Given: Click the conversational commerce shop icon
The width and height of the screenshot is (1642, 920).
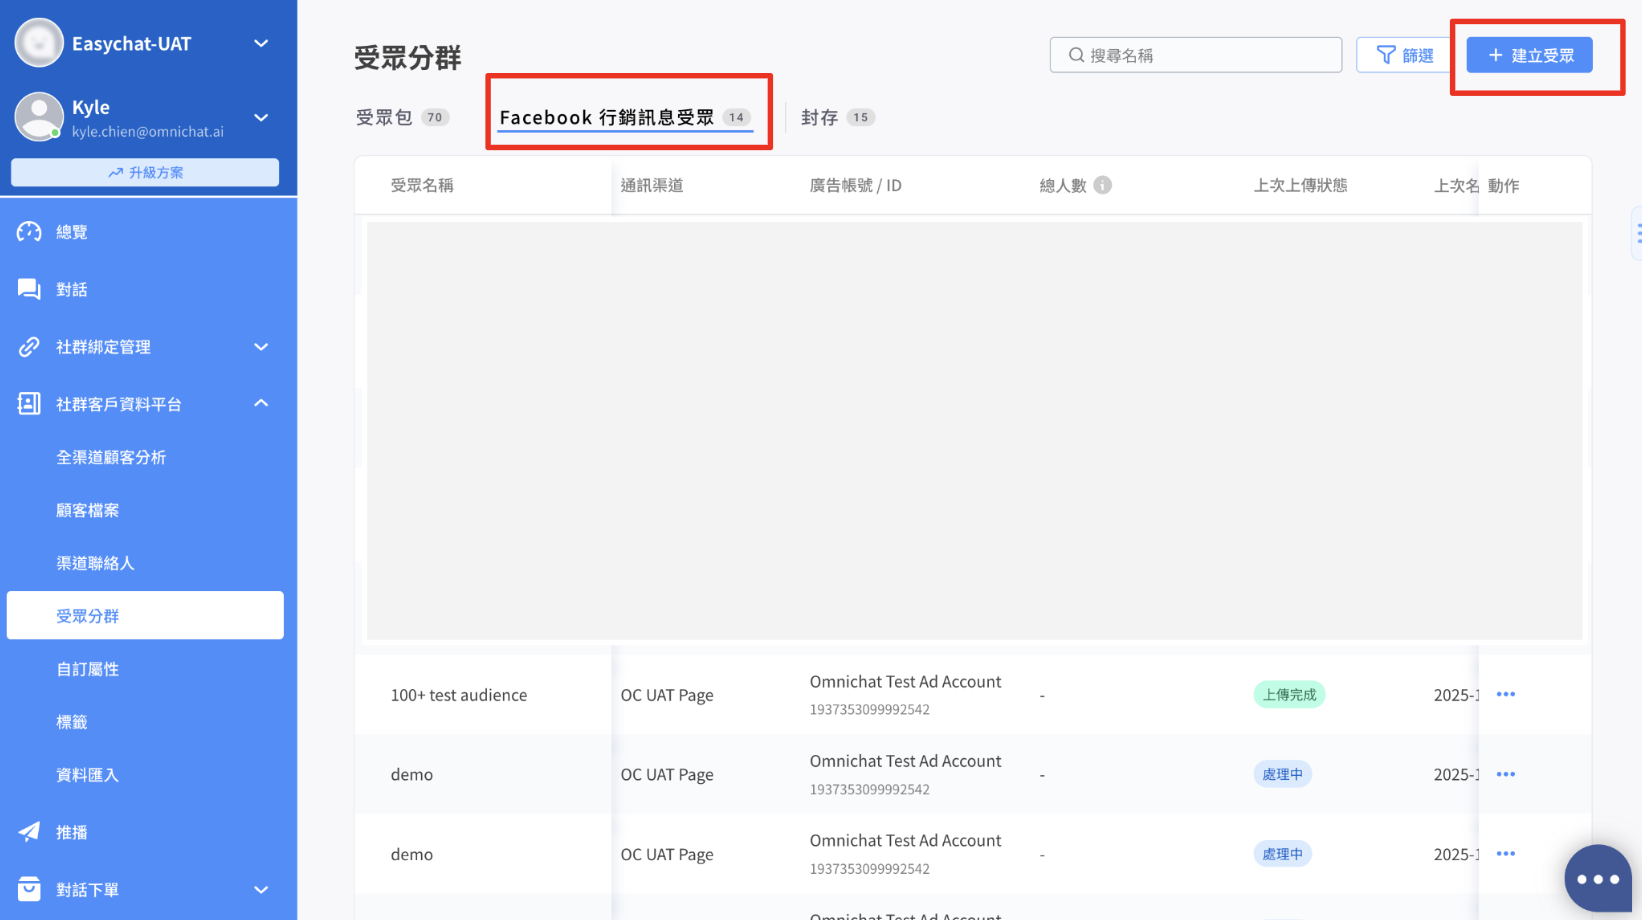Looking at the screenshot, I should (x=29, y=889).
